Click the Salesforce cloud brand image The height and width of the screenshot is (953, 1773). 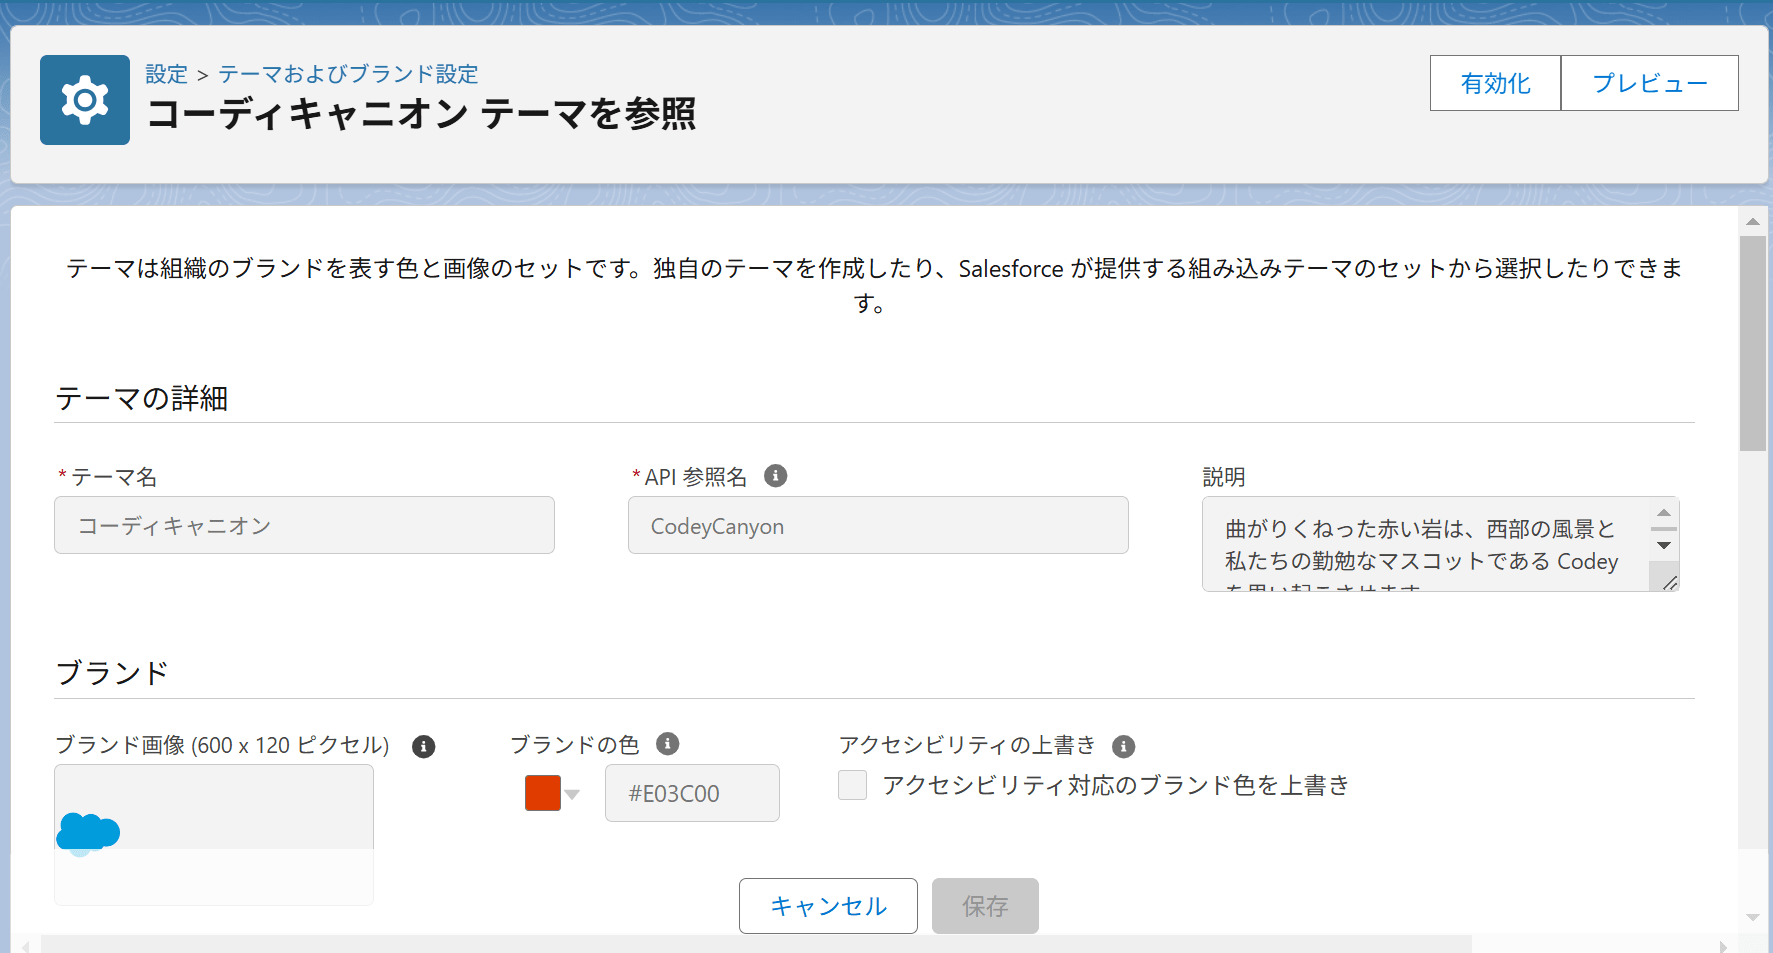[88, 832]
